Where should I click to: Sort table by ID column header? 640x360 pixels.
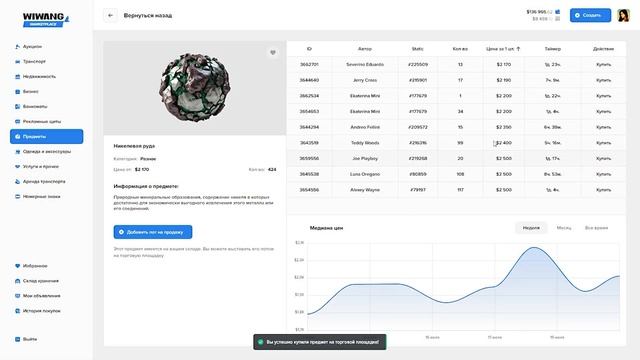click(x=309, y=49)
